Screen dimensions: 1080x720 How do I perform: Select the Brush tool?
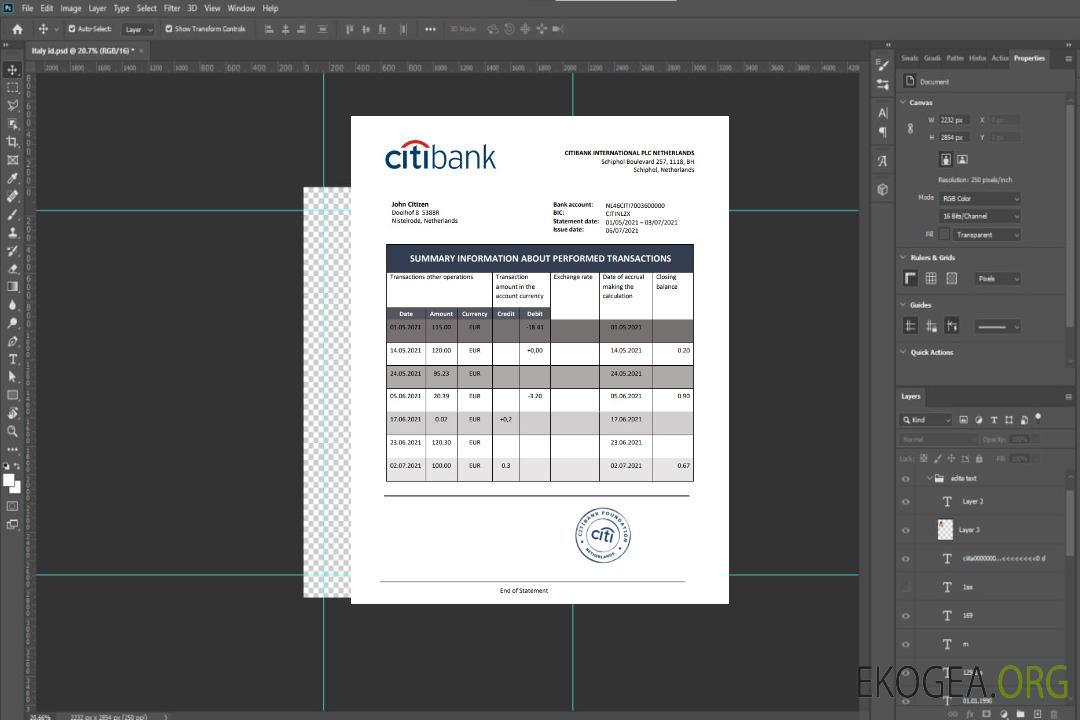tap(12, 214)
